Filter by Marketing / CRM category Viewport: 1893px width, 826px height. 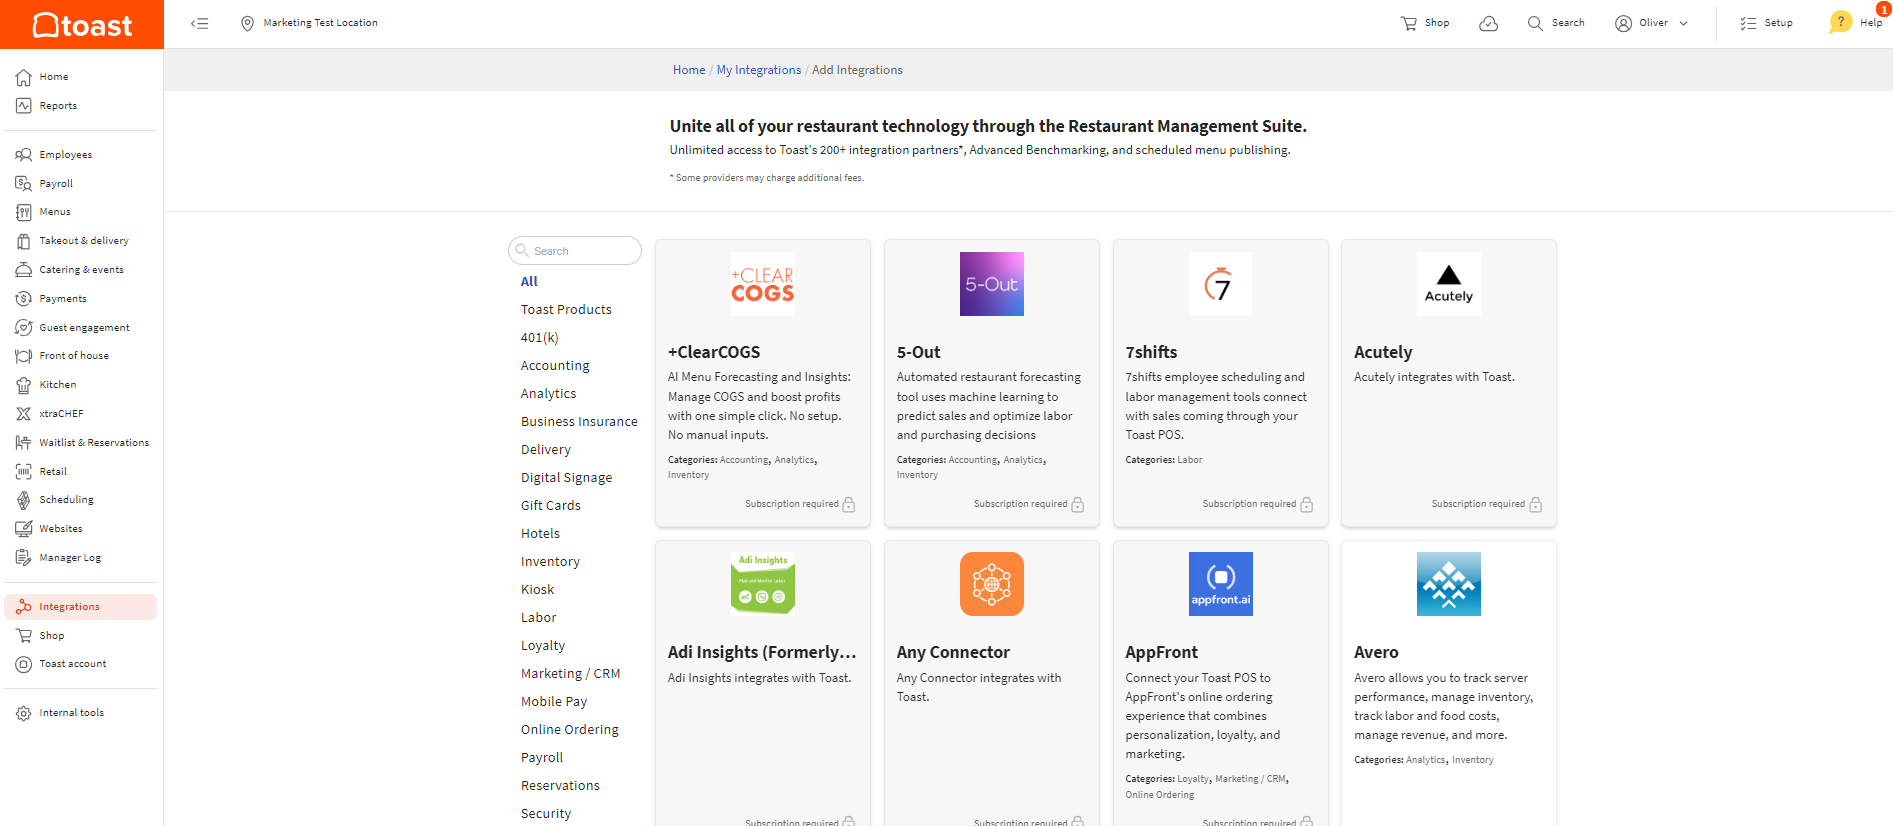(x=570, y=674)
